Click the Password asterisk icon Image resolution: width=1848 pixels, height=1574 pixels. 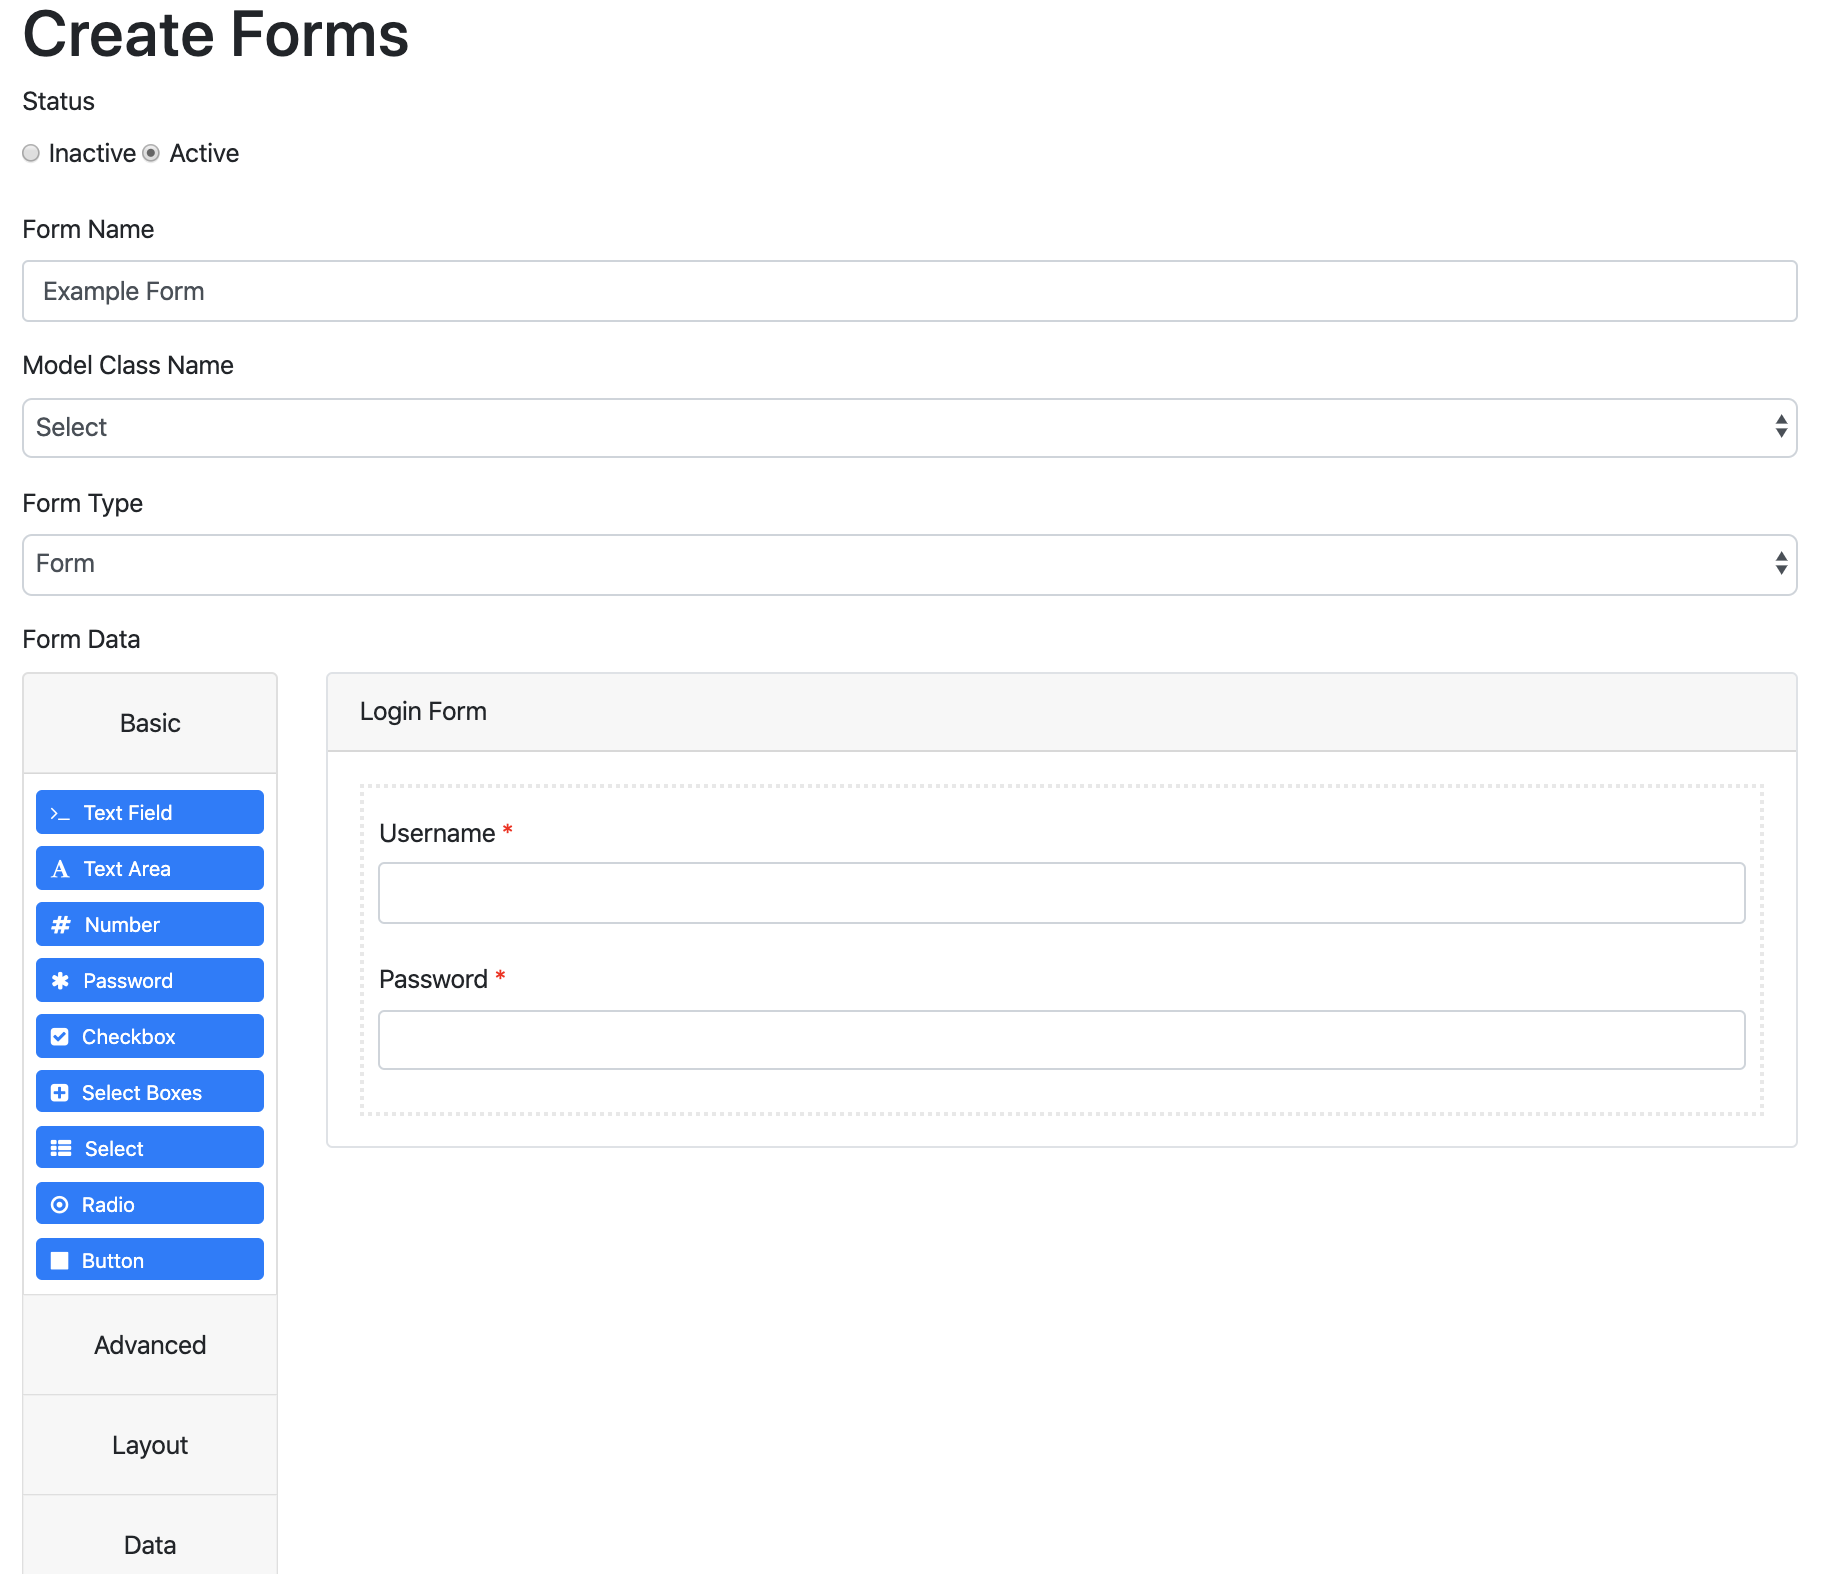point(60,981)
